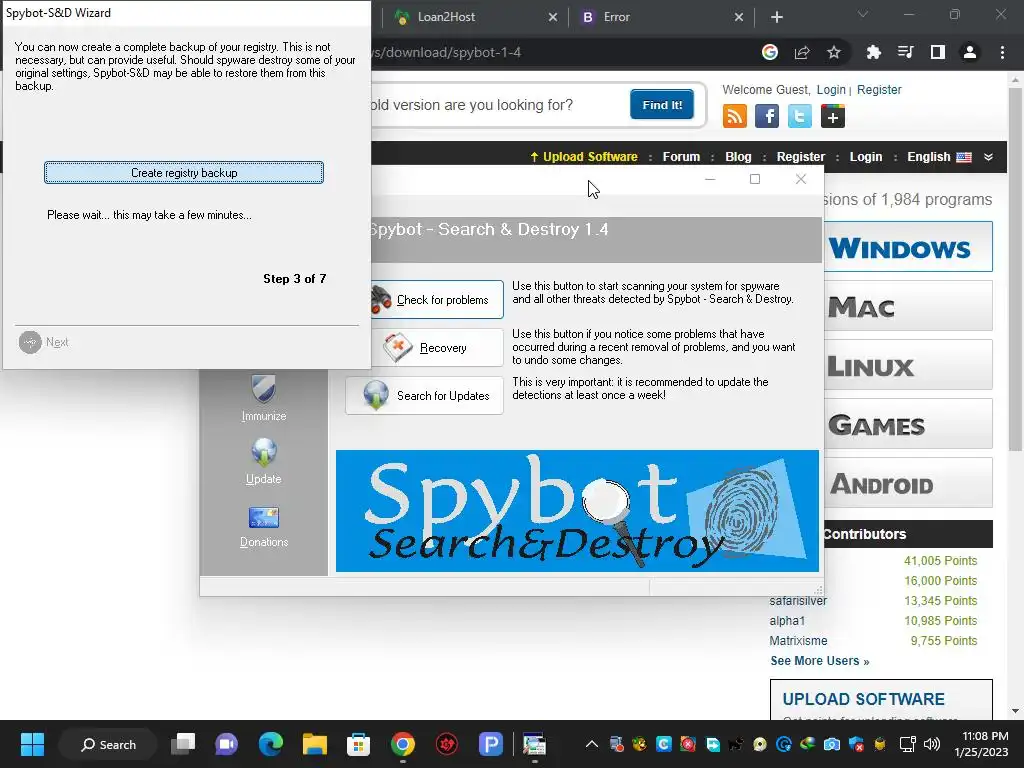Screen dimensions: 1024x768
Task: Click the Google icon in the address bar
Action: (770, 52)
